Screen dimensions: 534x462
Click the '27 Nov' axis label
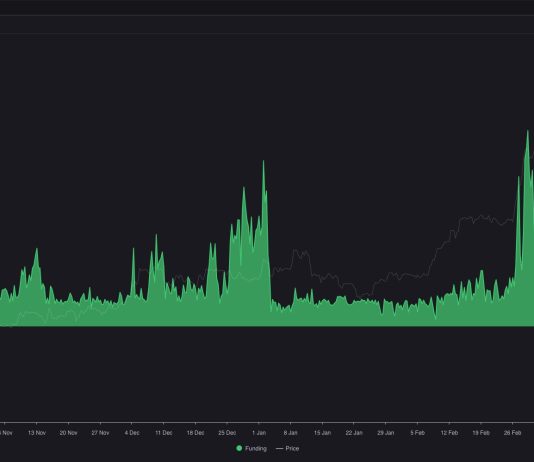coord(100,433)
